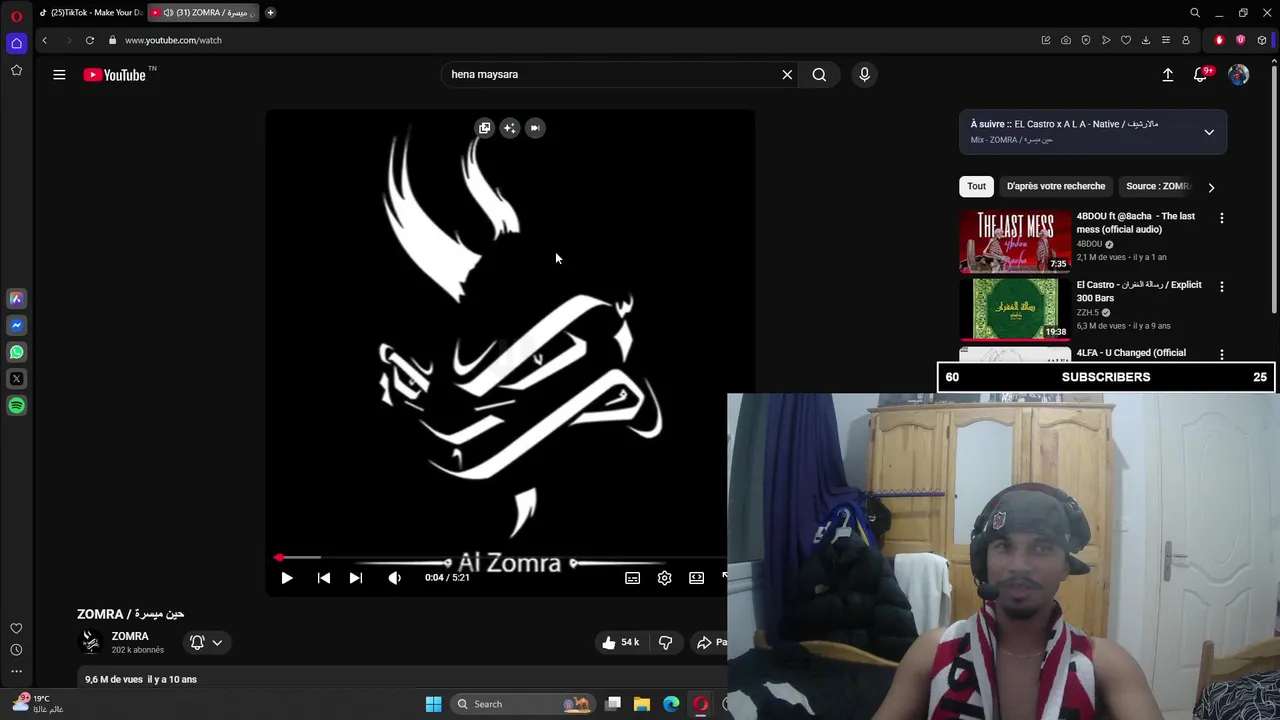Clear the search box text with the X
The height and width of the screenshot is (720, 1280).
click(x=787, y=74)
